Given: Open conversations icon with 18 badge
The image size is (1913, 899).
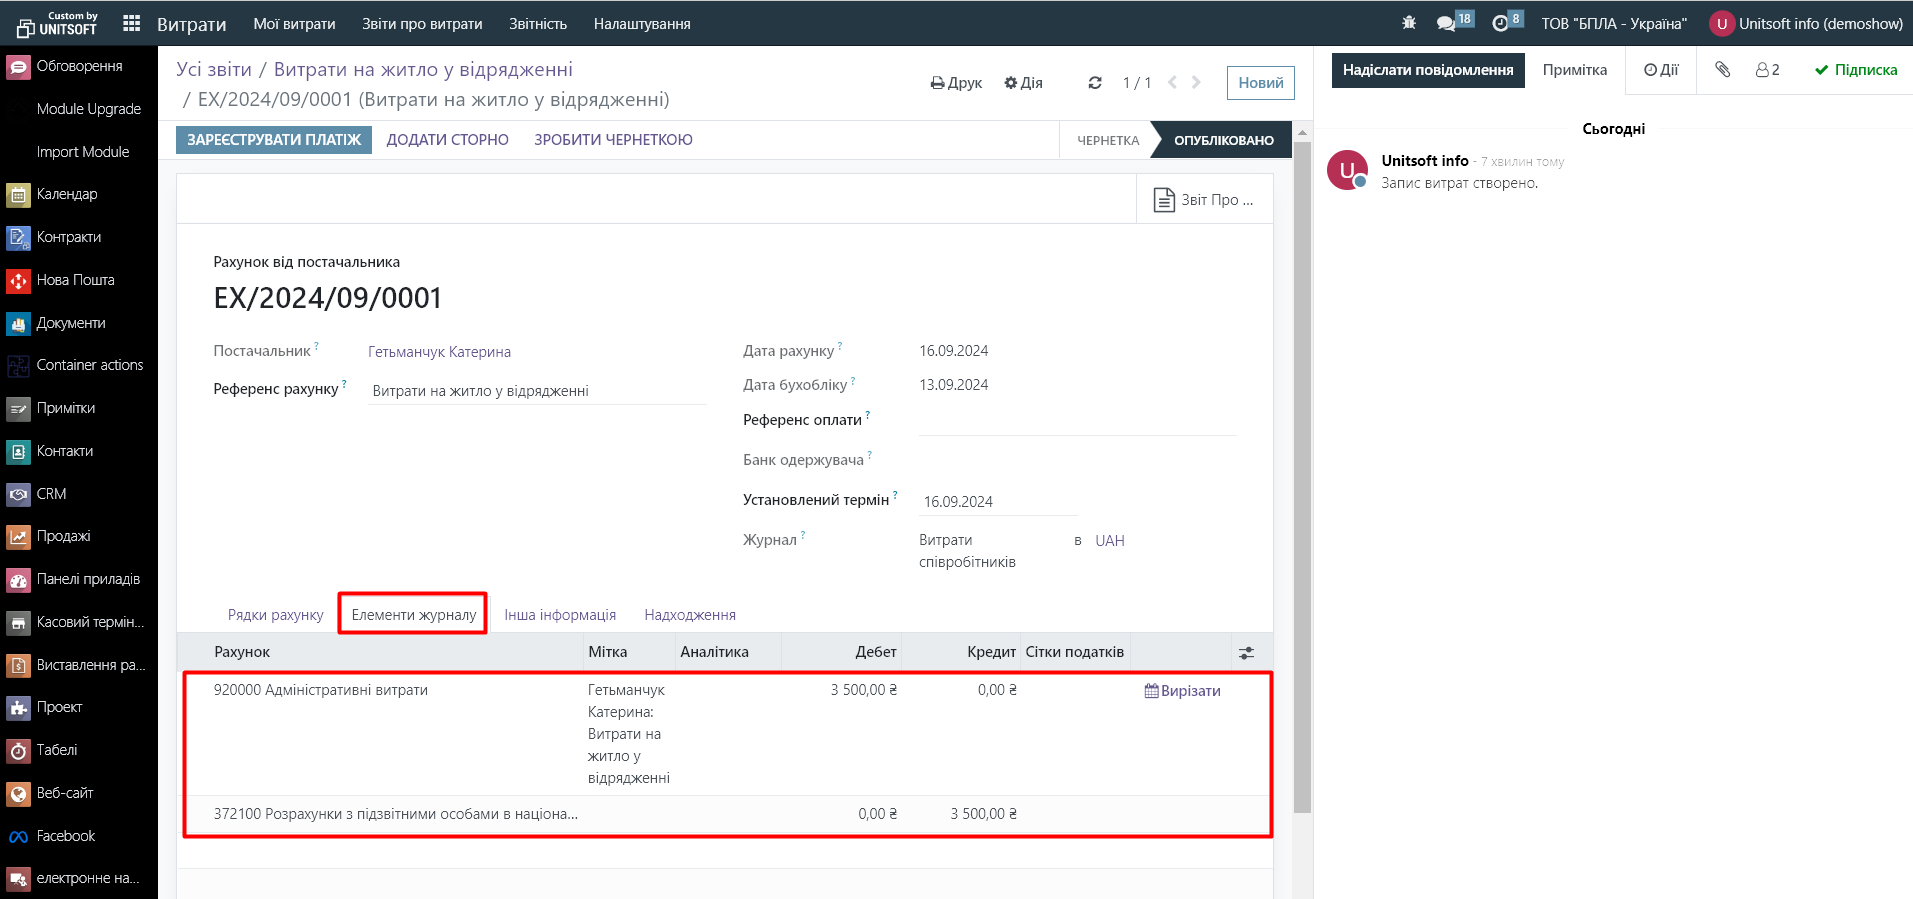Looking at the screenshot, I should [1446, 23].
